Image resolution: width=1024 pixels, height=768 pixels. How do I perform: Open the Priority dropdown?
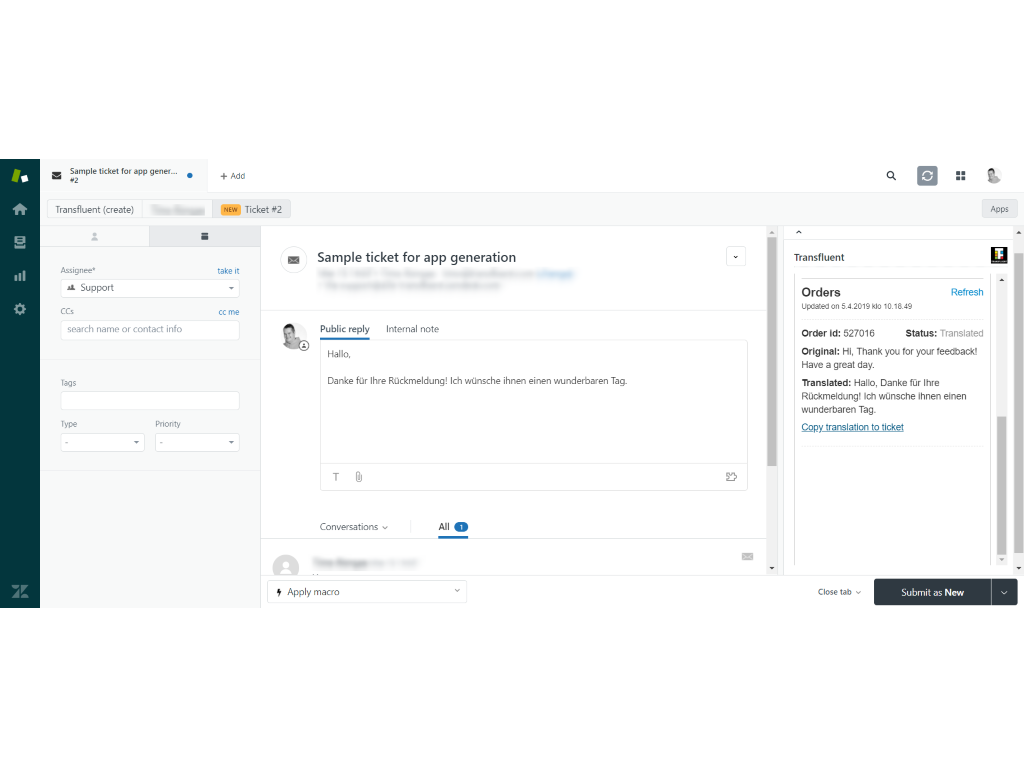click(x=197, y=442)
